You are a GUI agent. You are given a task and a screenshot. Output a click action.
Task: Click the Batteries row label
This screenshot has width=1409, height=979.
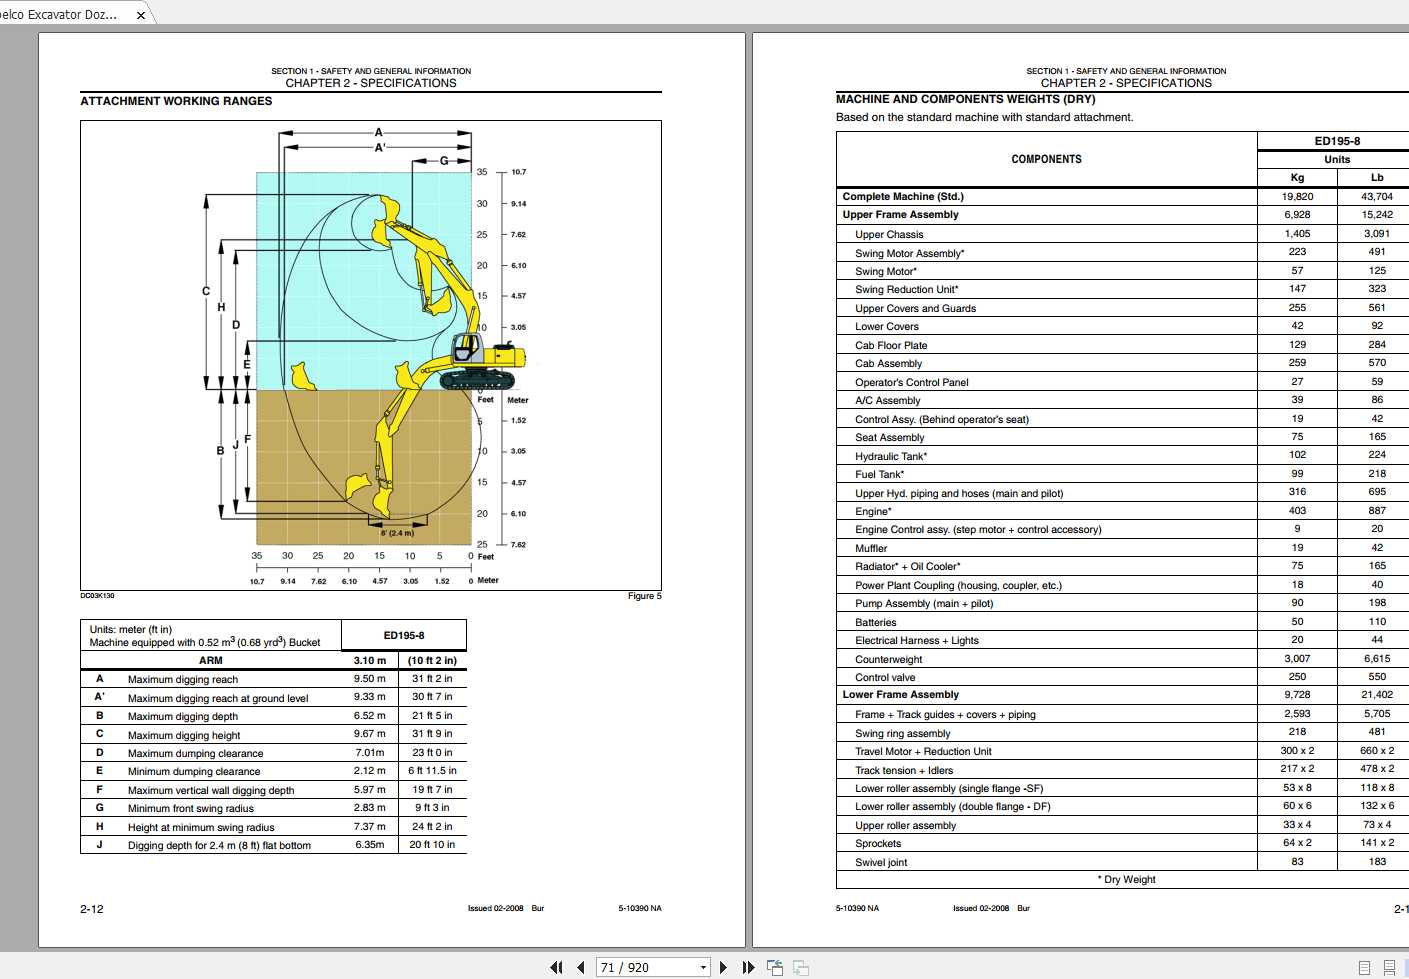click(875, 622)
